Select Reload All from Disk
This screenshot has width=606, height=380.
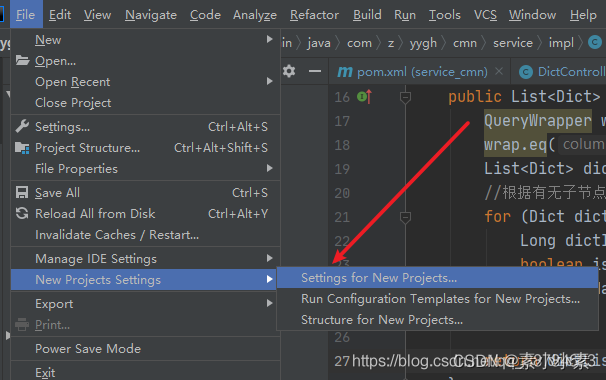145,213
